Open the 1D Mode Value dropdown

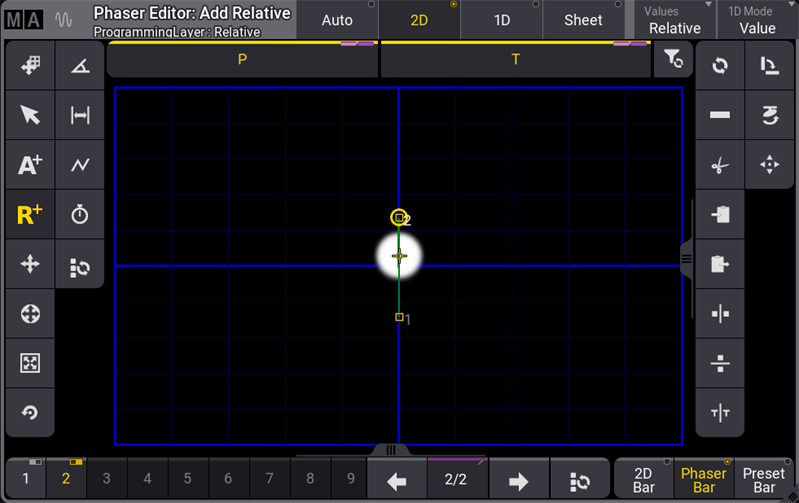click(x=757, y=20)
